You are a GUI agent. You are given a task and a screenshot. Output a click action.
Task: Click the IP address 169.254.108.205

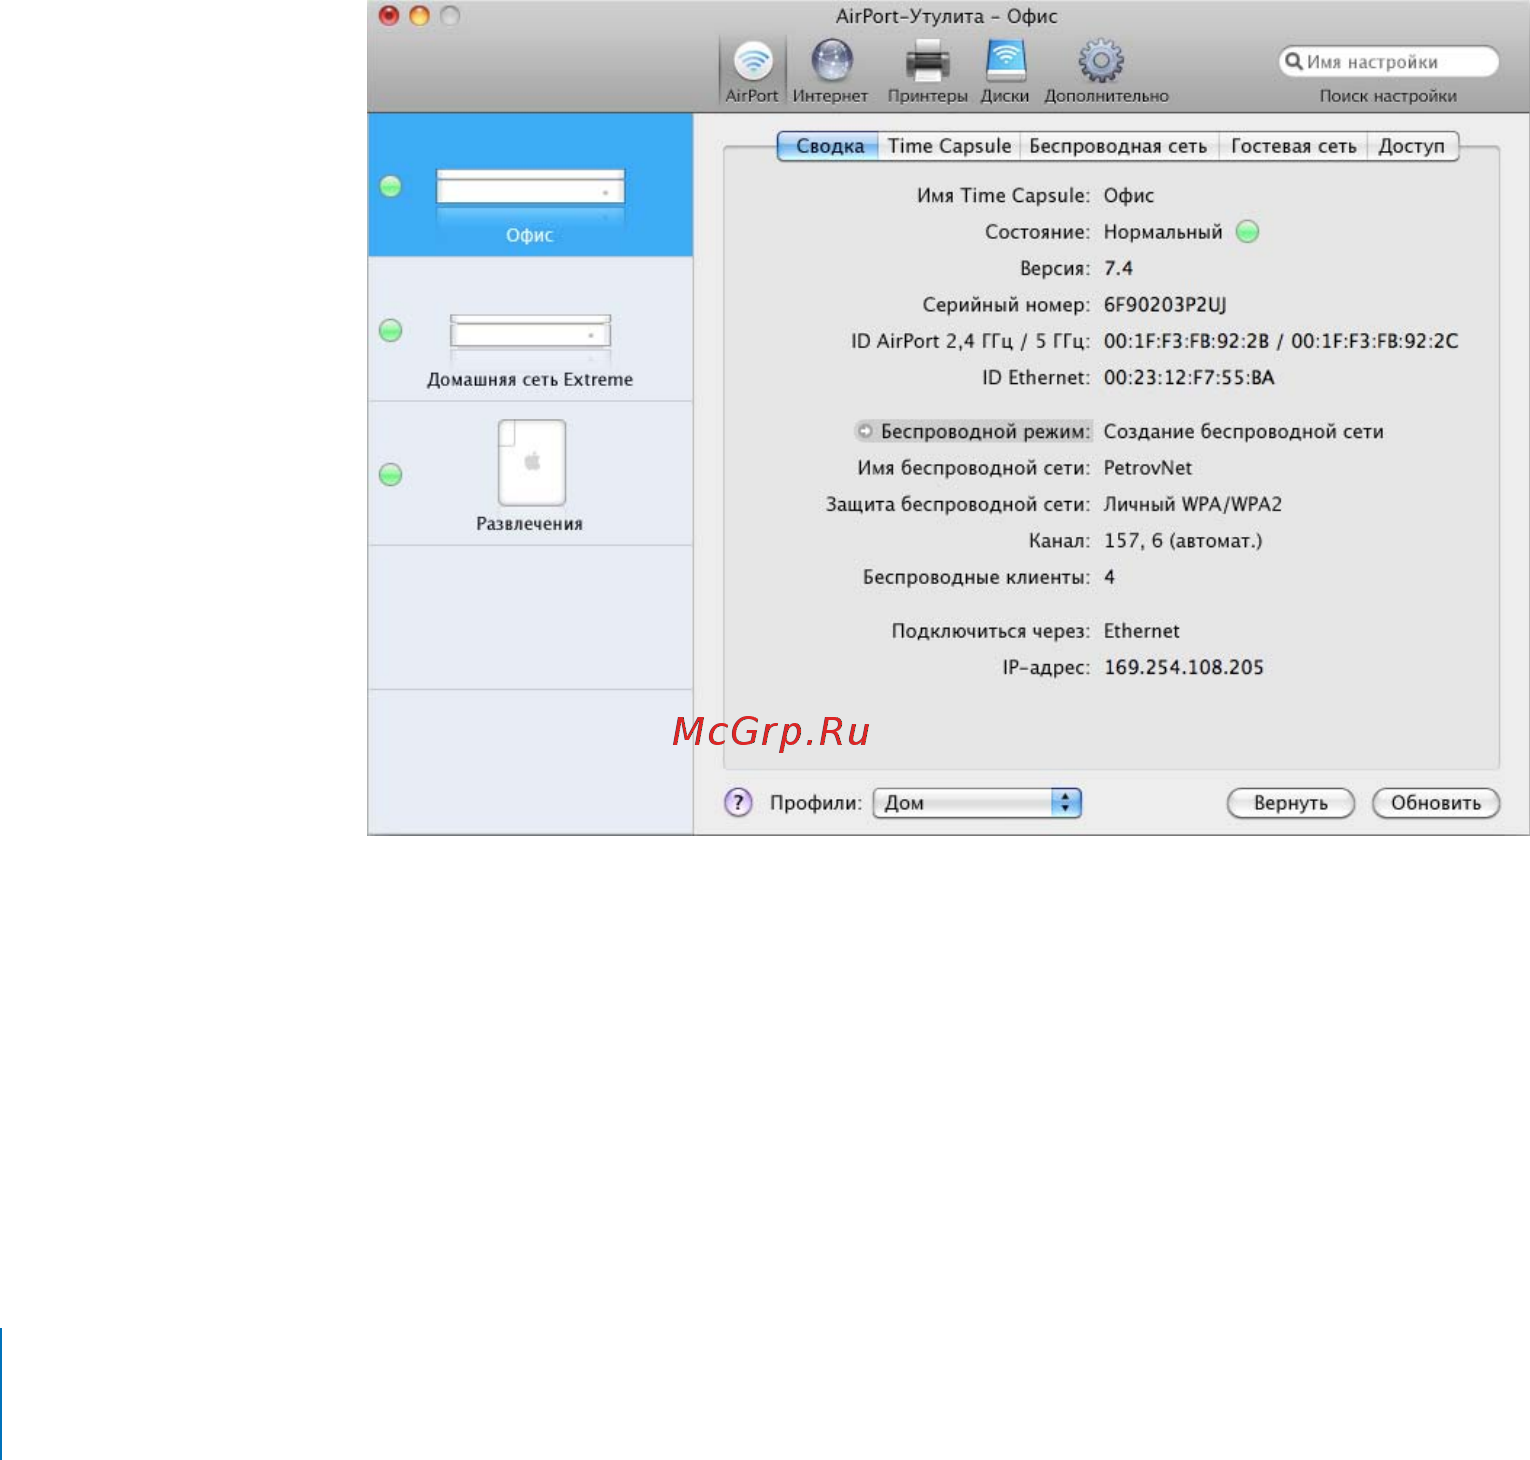pyautogui.click(x=1184, y=667)
